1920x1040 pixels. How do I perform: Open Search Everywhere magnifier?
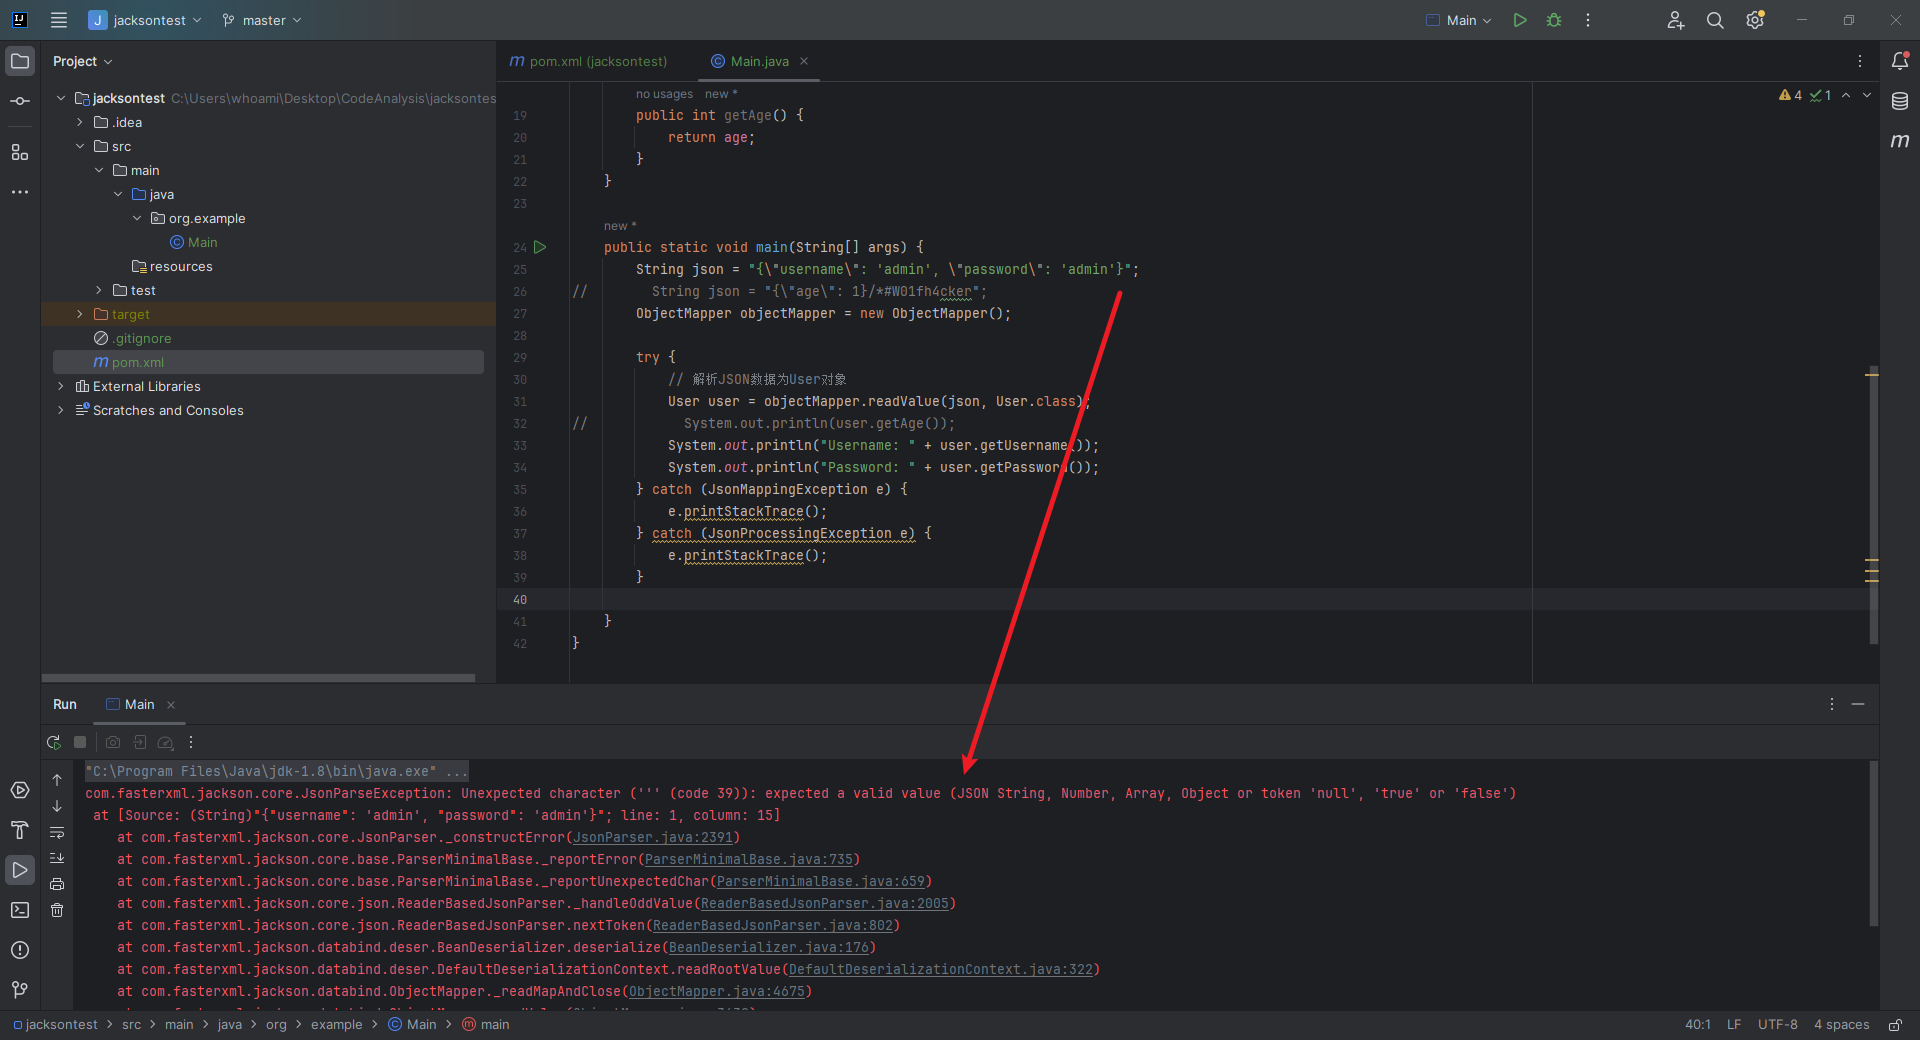[x=1715, y=20]
